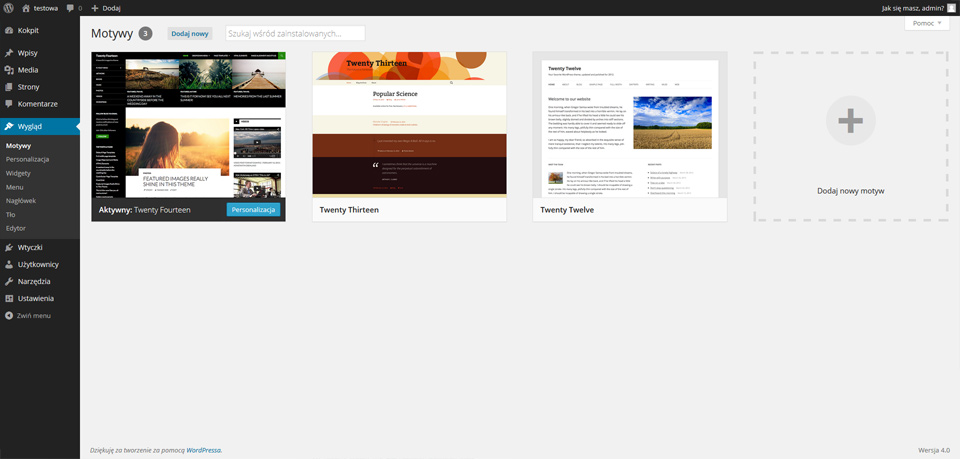
Task: Open the Ustawienia menu item
Action: 40,299
